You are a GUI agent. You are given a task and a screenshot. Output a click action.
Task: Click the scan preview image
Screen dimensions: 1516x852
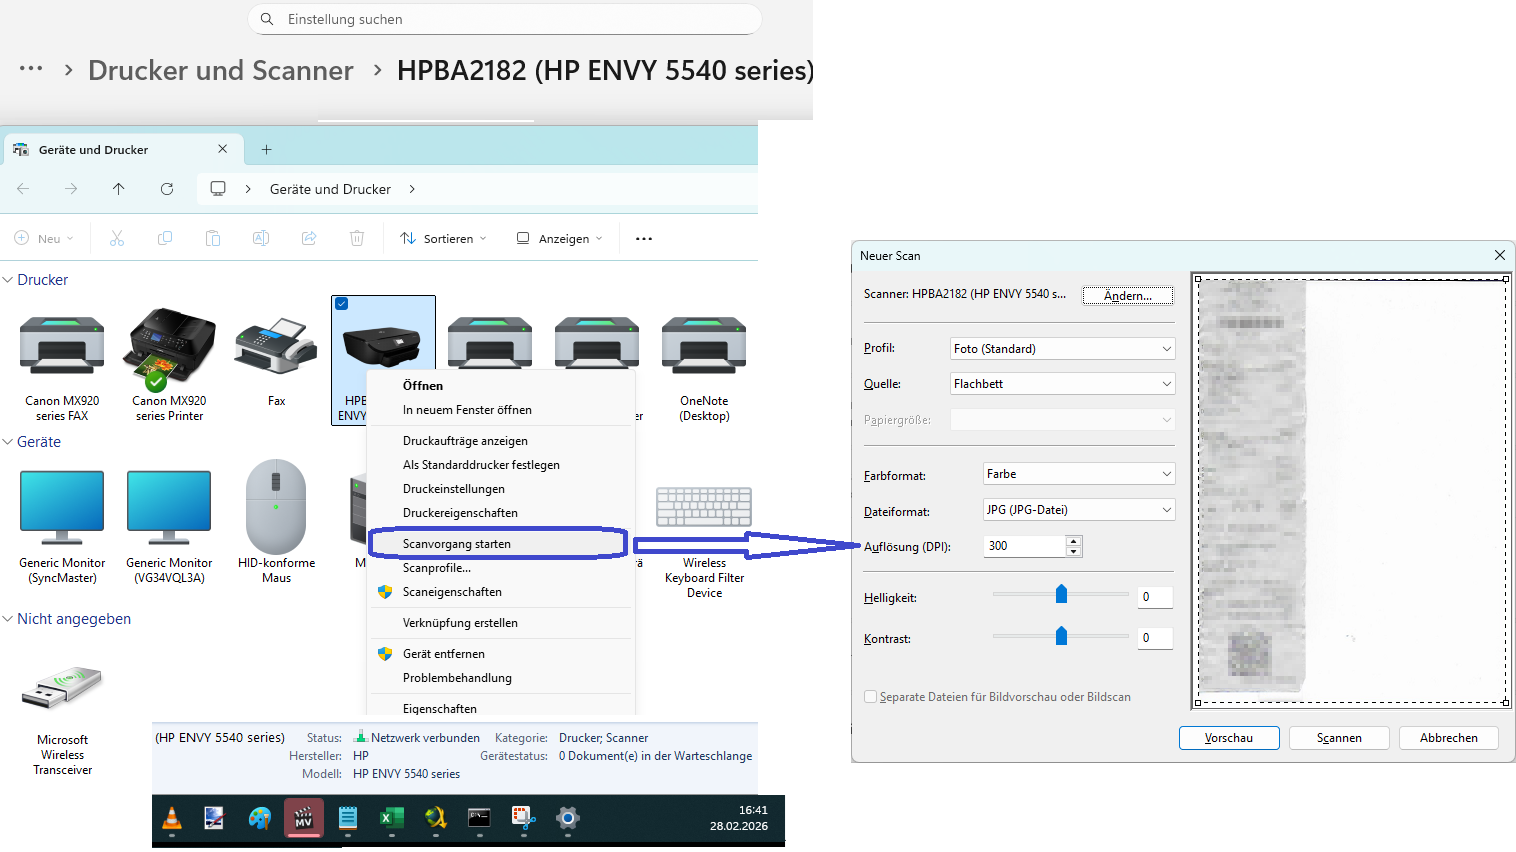coord(1352,490)
